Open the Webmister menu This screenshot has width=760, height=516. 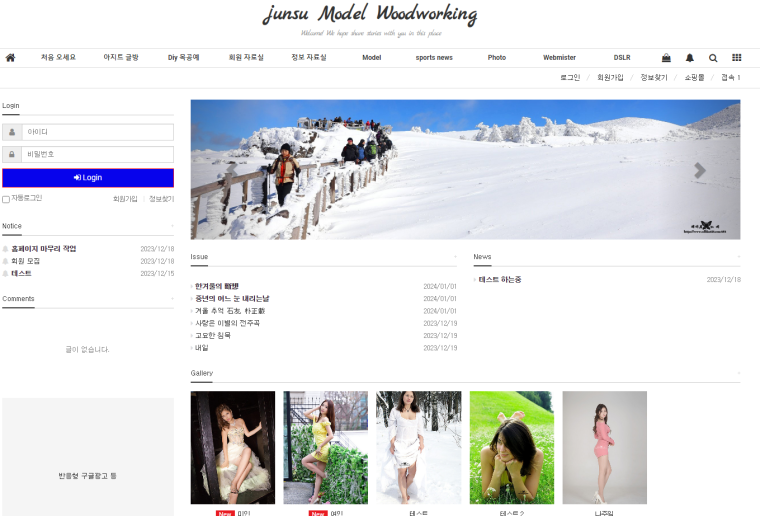pyautogui.click(x=559, y=57)
